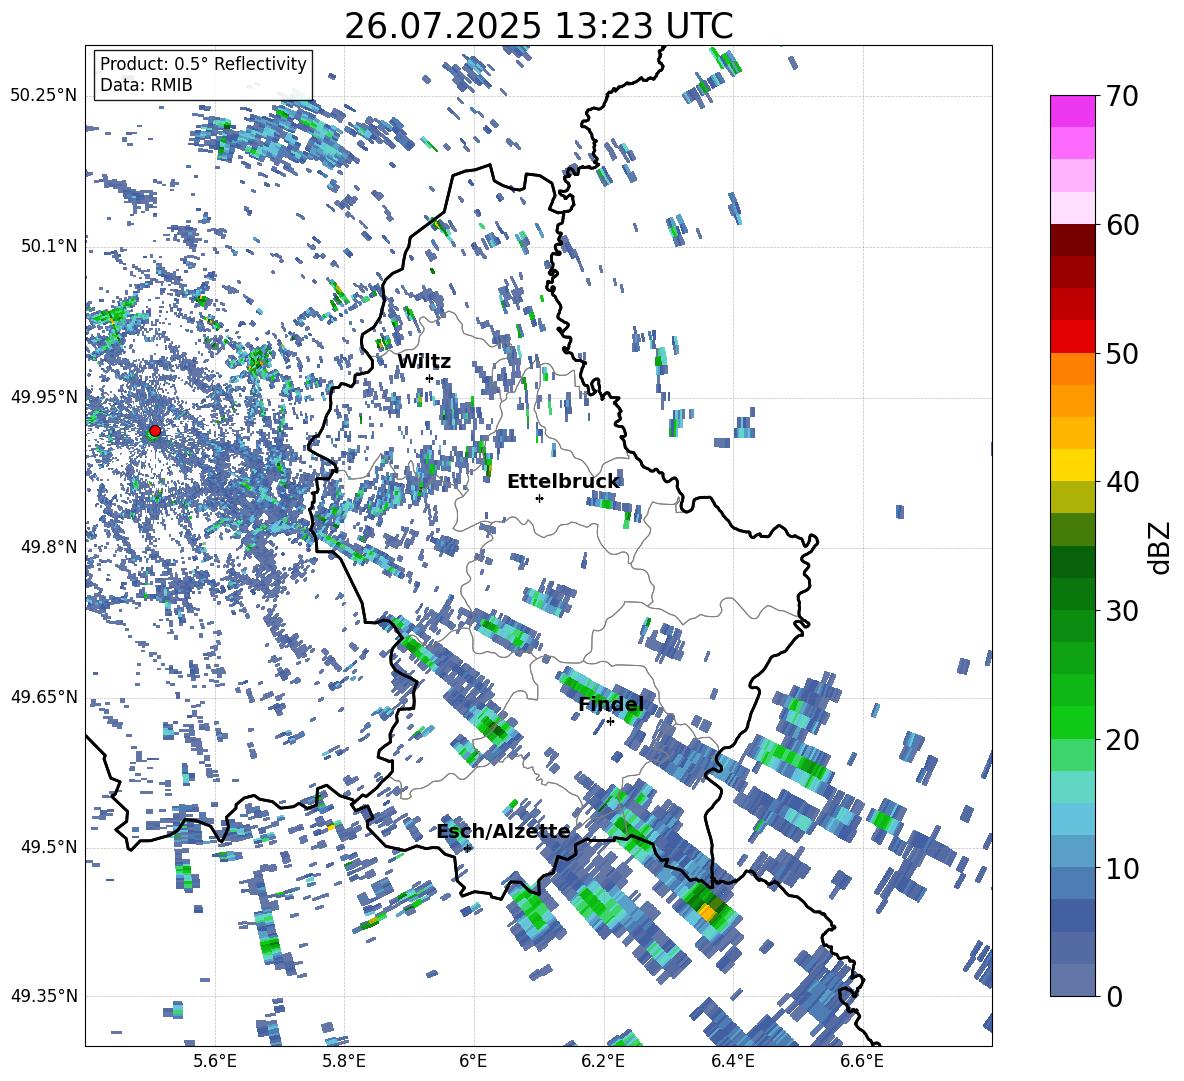1184x1081 pixels.
Task: Click the red radar site marker
Action: (155, 431)
